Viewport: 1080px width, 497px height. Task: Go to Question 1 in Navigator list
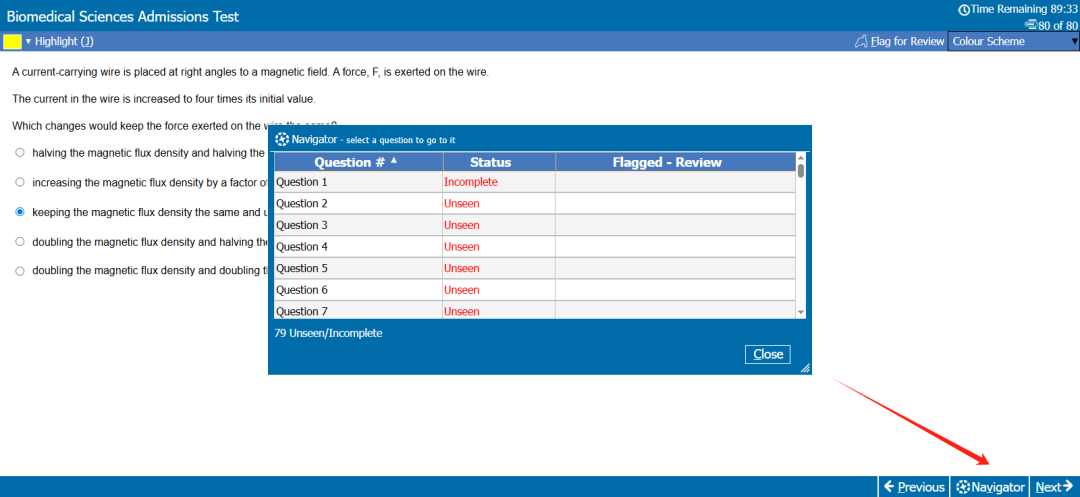click(x=302, y=182)
